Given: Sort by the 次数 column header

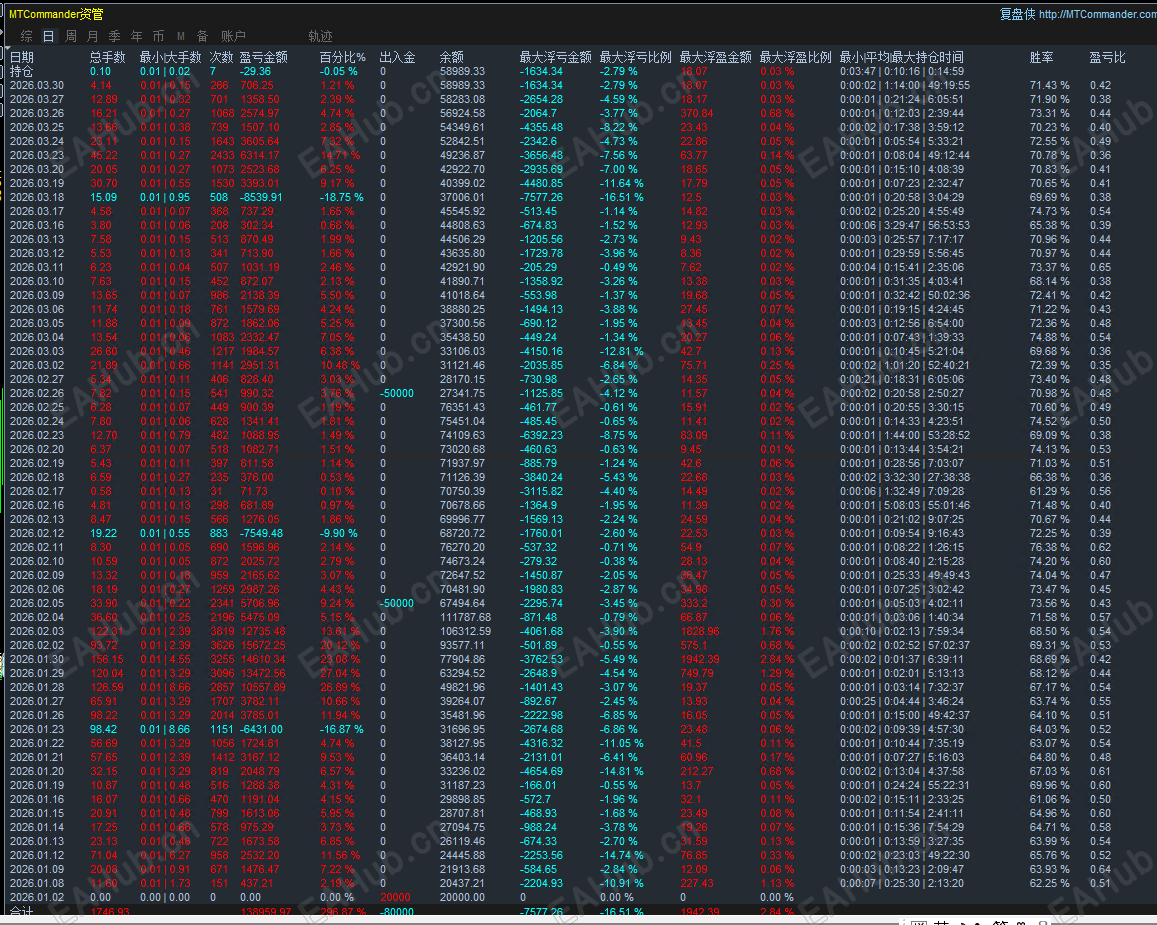Looking at the screenshot, I should [221, 57].
